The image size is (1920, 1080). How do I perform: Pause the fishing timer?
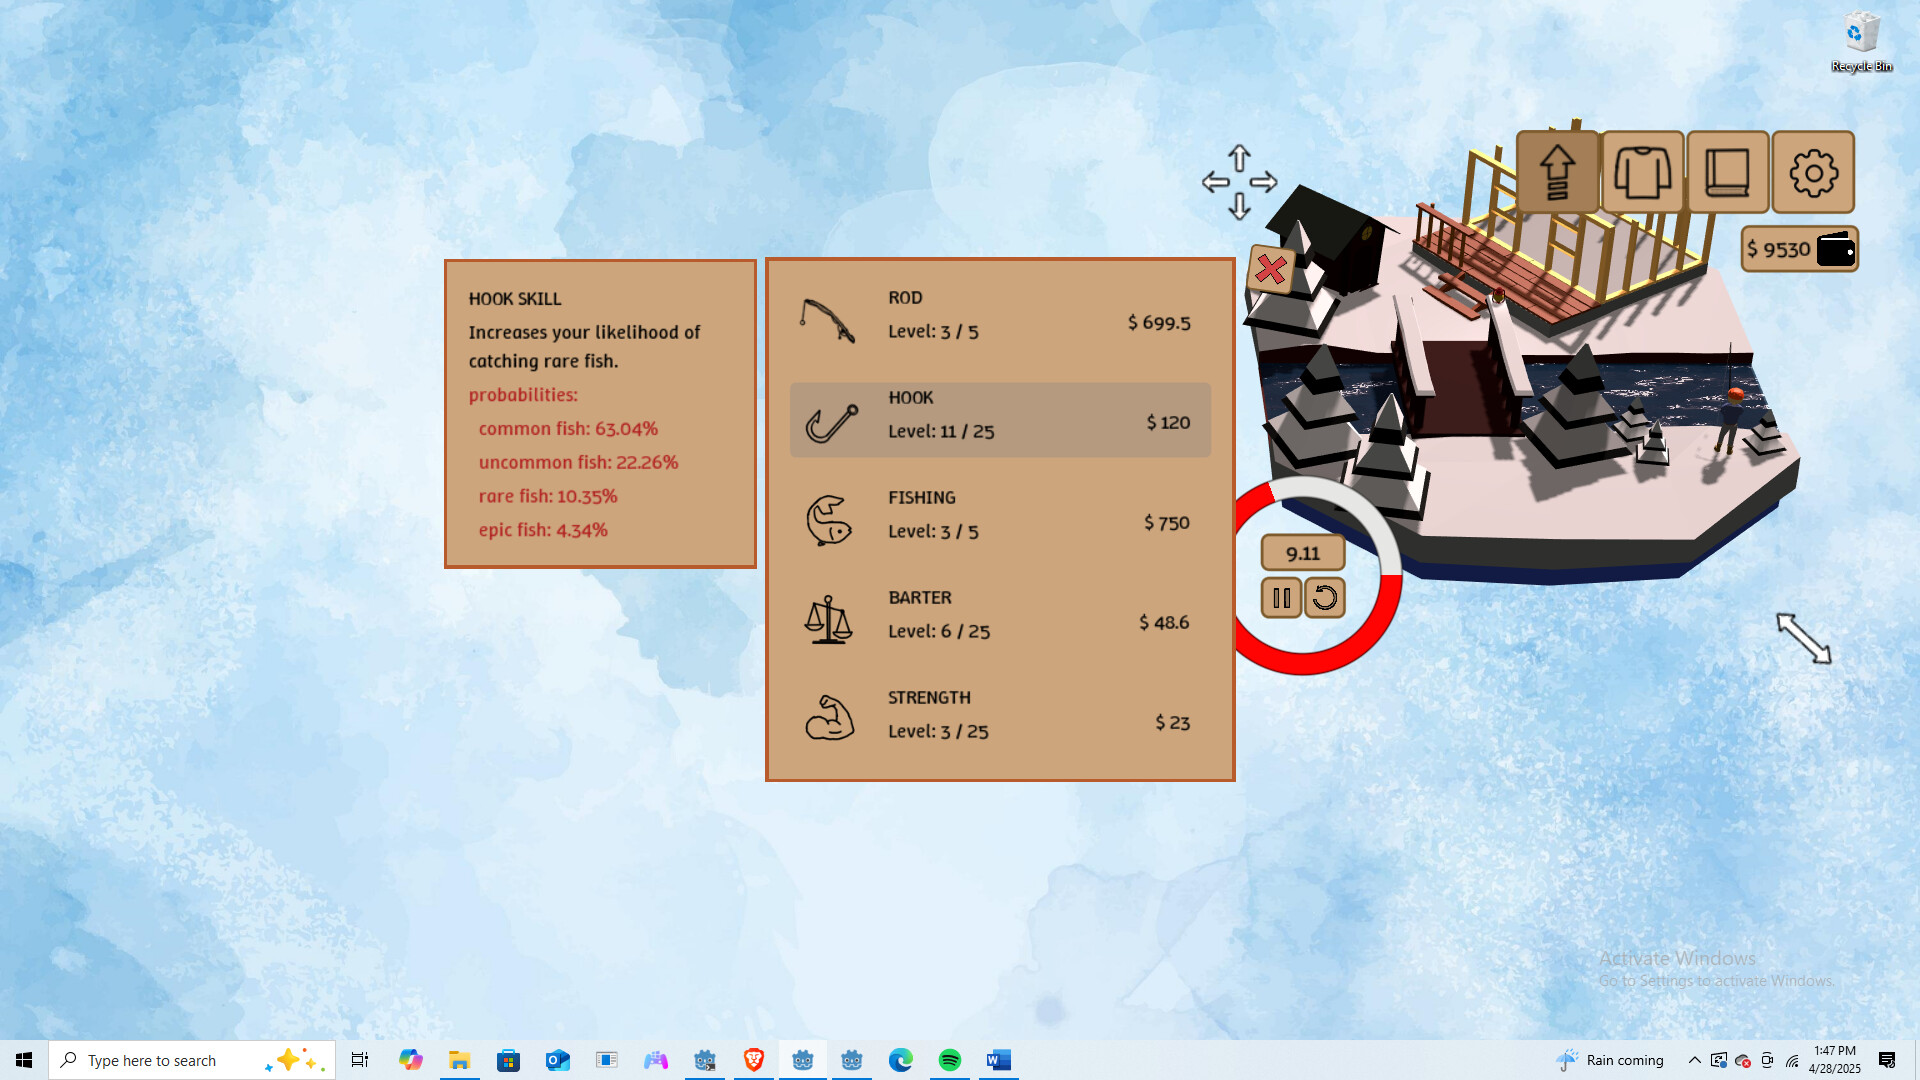pyautogui.click(x=1281, y=598)
